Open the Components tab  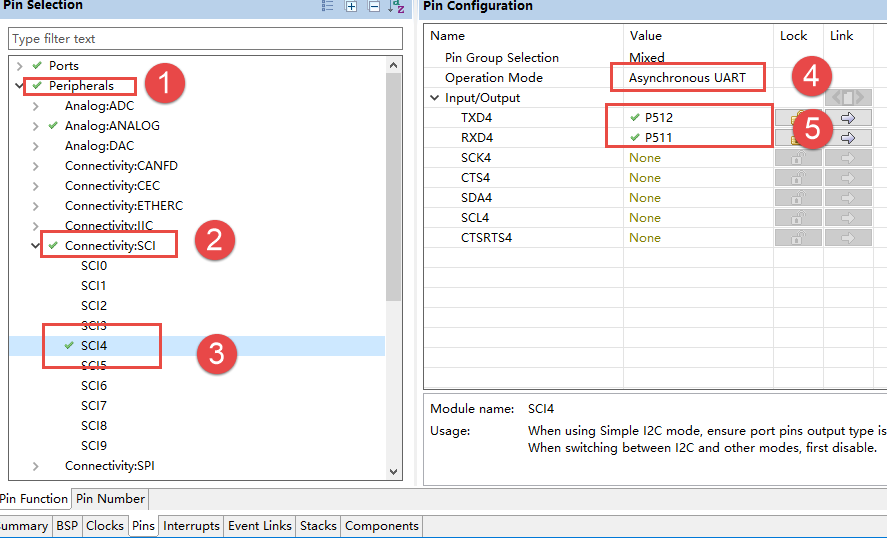[x=382, y=526]
